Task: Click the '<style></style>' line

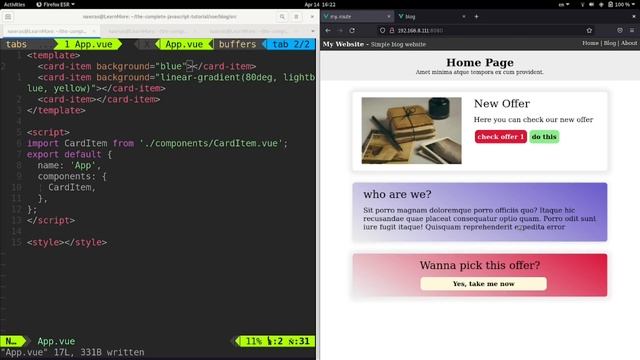Action: [67, 242]
